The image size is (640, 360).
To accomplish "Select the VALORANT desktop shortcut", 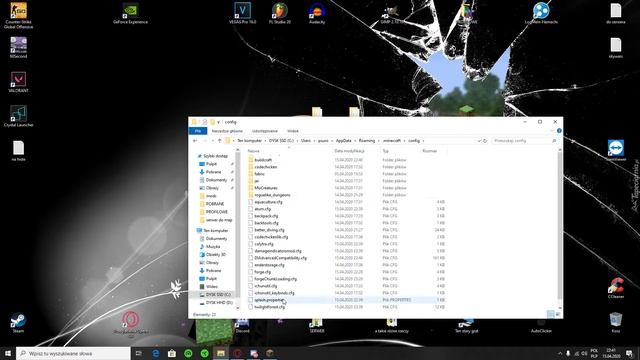I will pos(18,82).
